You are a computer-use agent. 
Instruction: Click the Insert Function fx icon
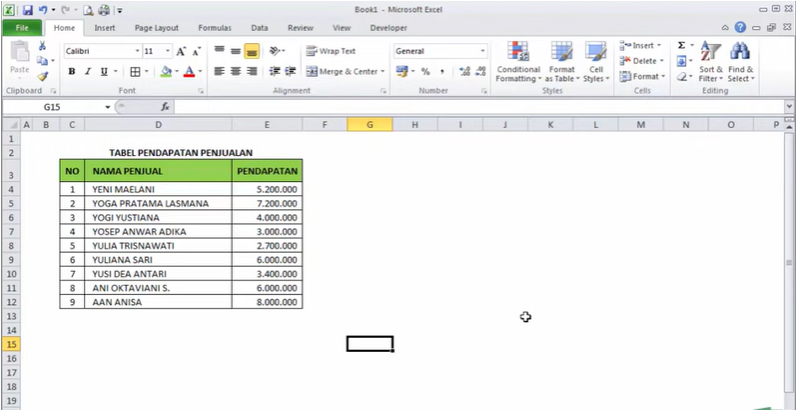tap(165, 106)
